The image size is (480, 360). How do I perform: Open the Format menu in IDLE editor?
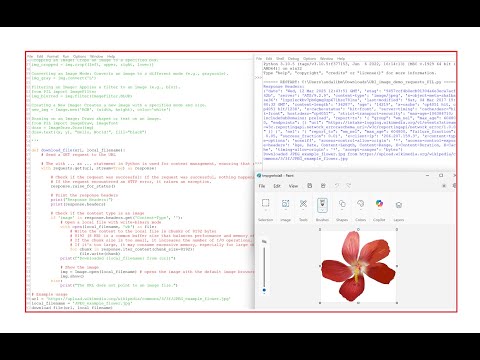pos(53,57)
